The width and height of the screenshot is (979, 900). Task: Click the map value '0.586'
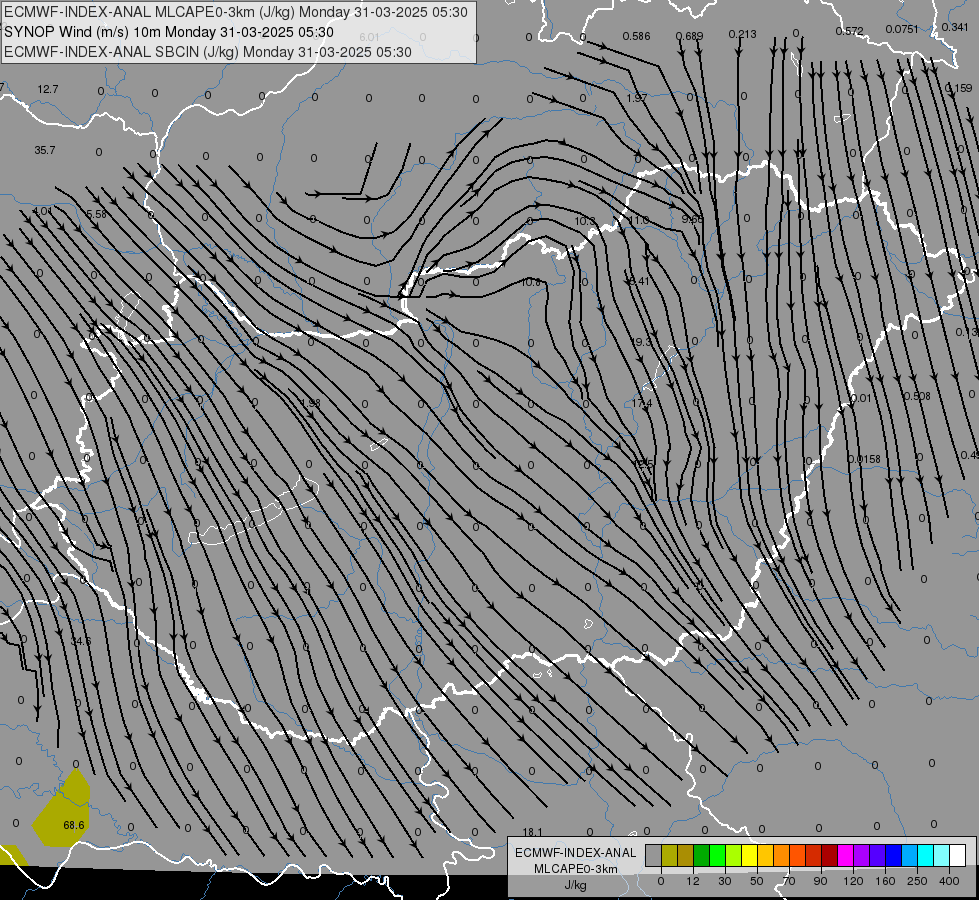pos(636,36)
